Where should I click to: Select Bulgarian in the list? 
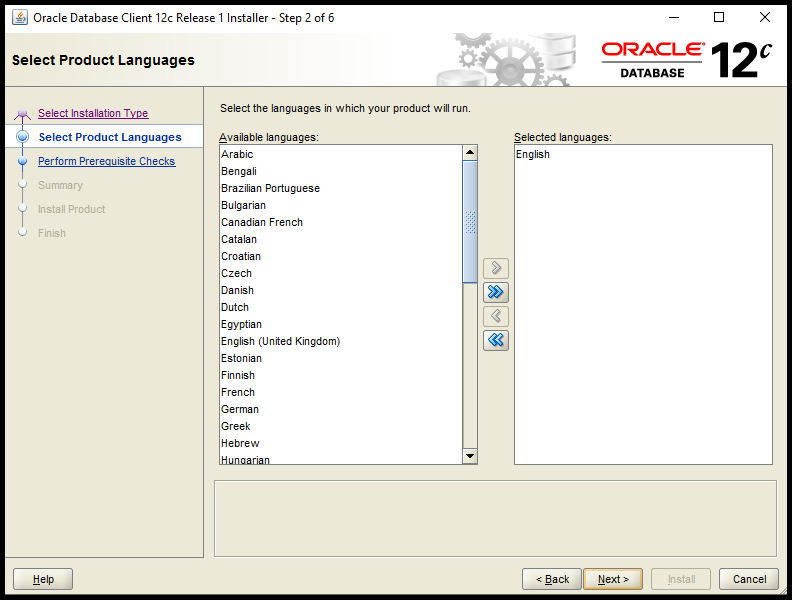coord(341,205)
